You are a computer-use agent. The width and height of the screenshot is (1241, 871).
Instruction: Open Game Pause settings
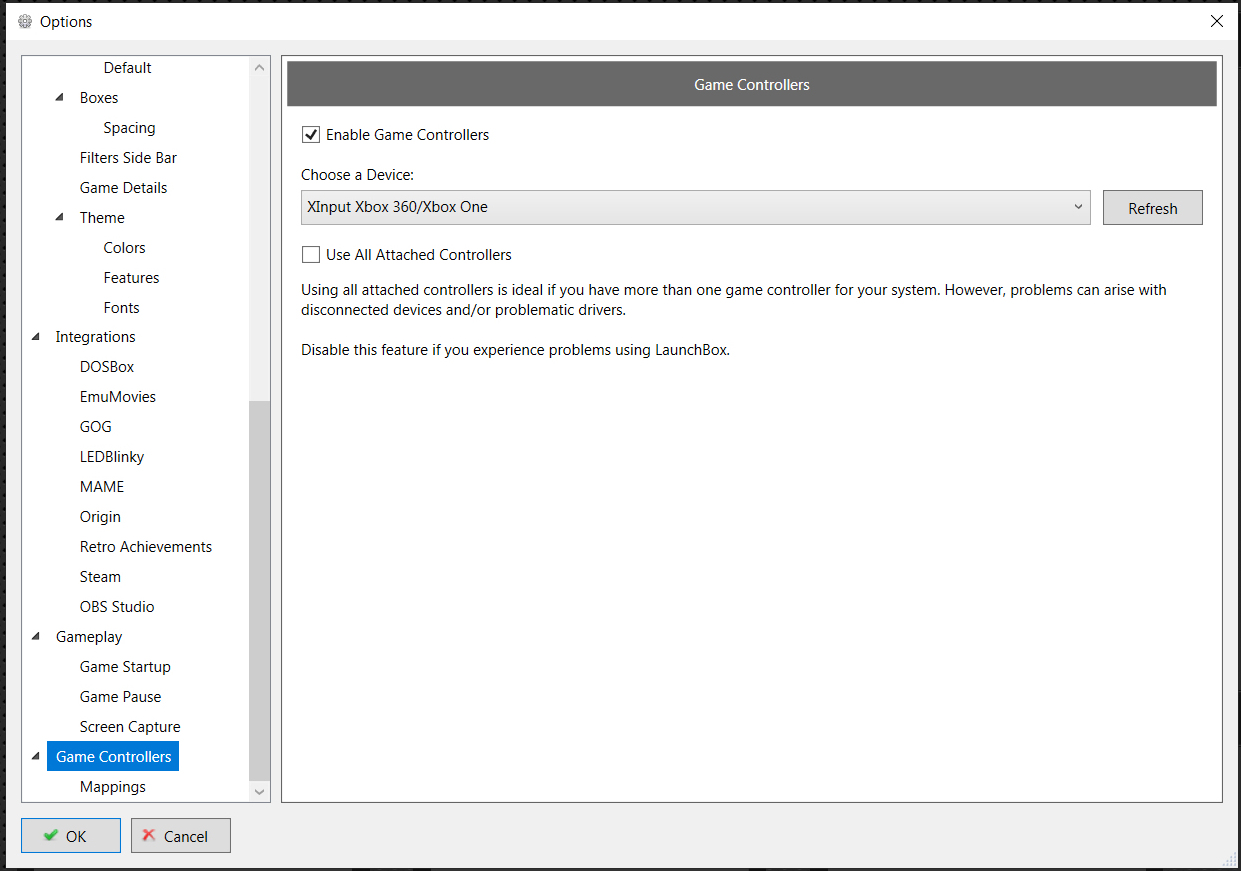point(120,697)
